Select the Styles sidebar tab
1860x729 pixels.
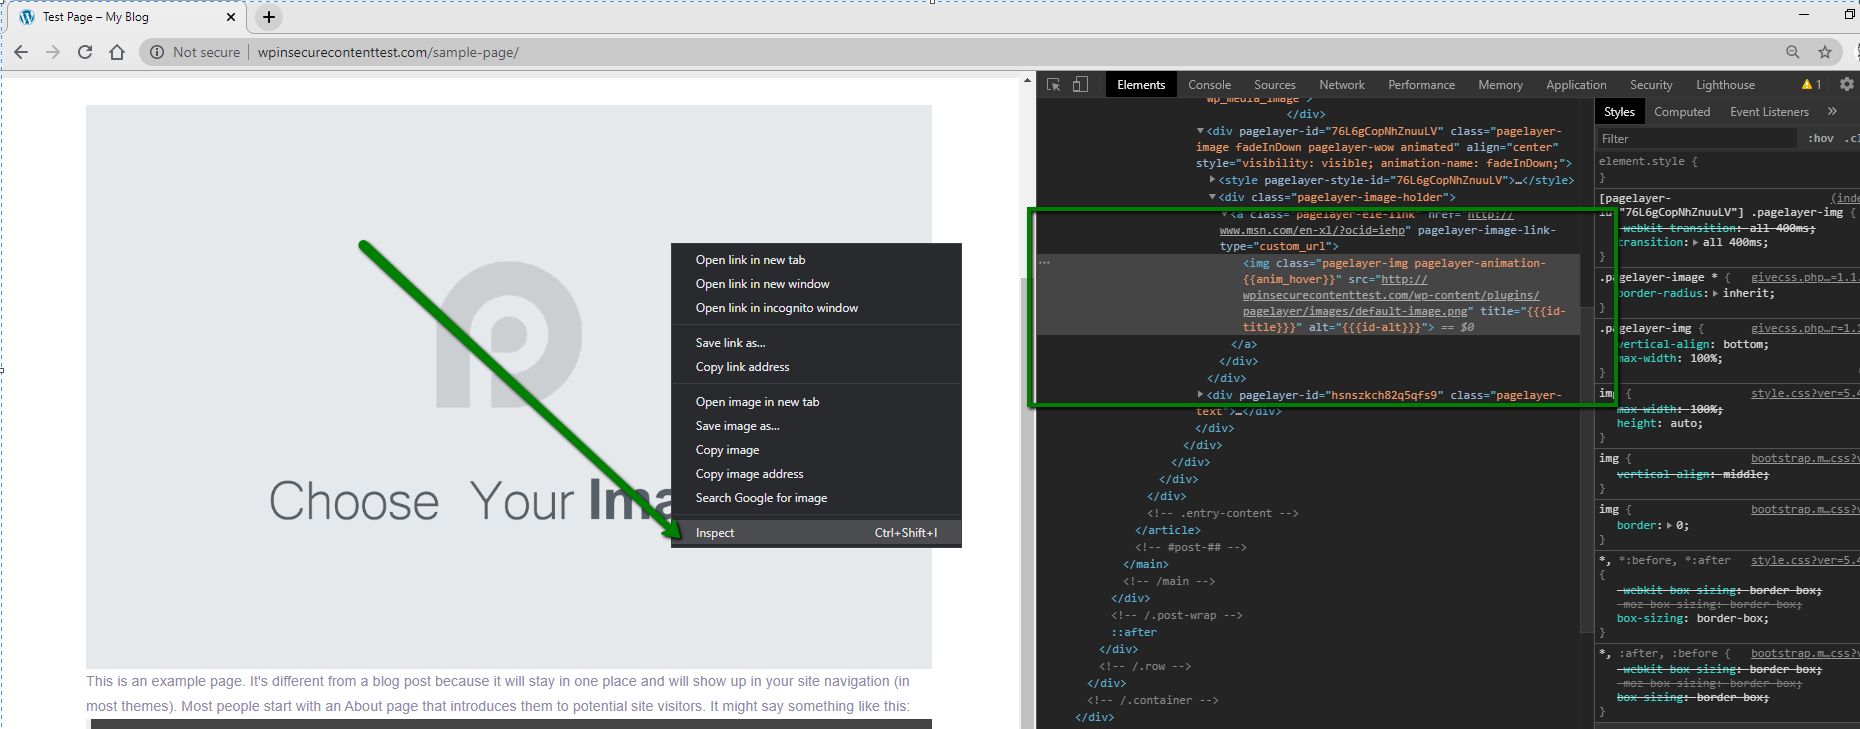(1619, 112)
